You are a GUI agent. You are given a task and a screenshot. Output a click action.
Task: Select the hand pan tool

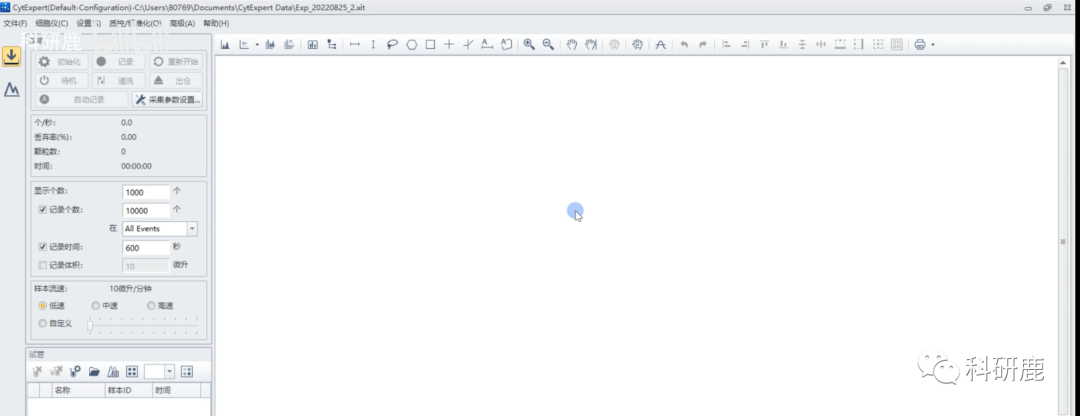point(572,44)
